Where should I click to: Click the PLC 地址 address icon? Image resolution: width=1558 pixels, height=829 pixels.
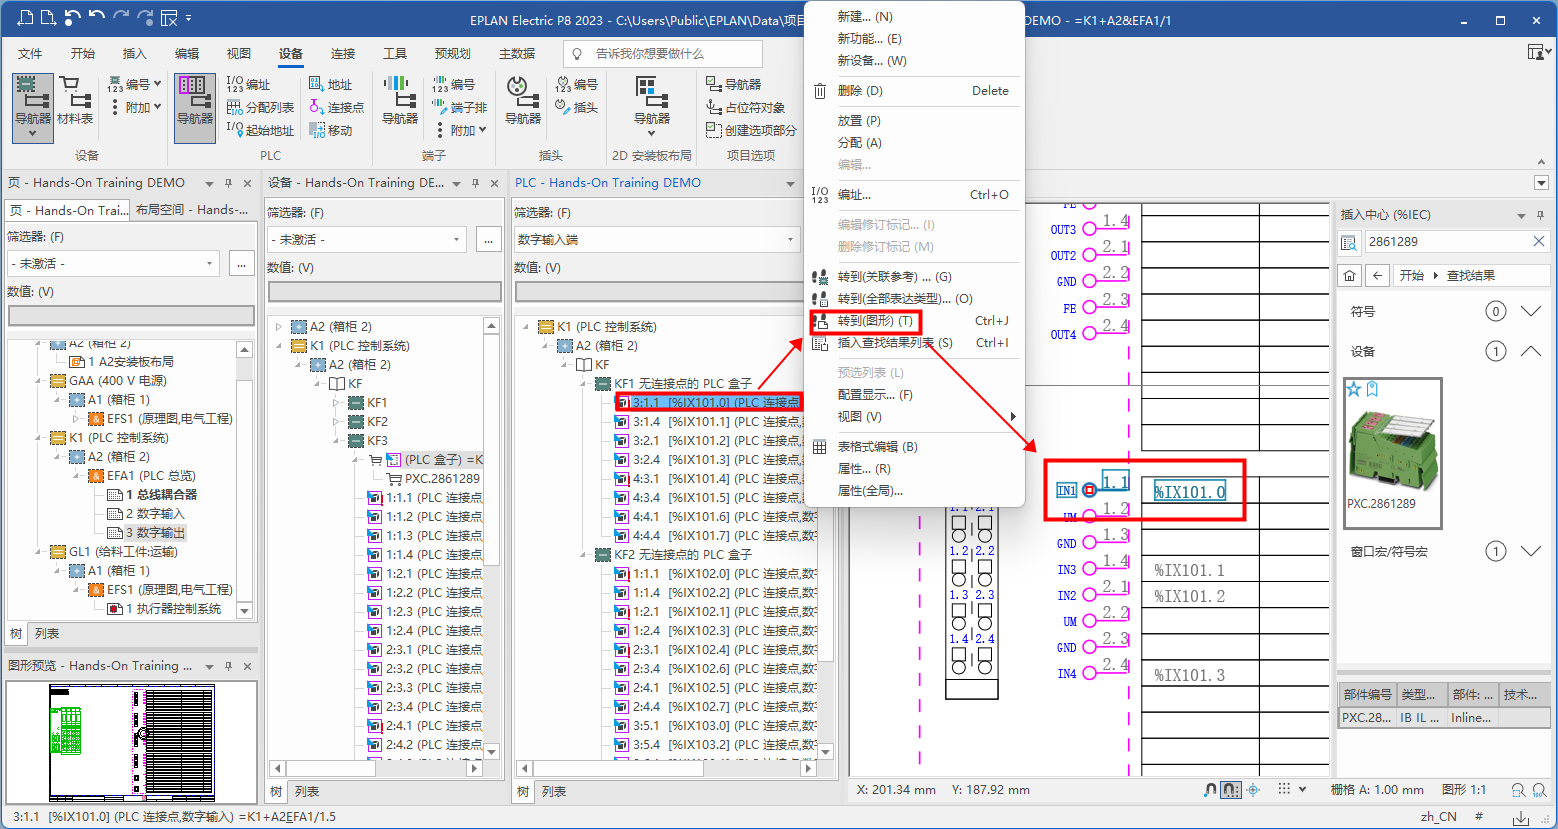[x=316, y=84]
